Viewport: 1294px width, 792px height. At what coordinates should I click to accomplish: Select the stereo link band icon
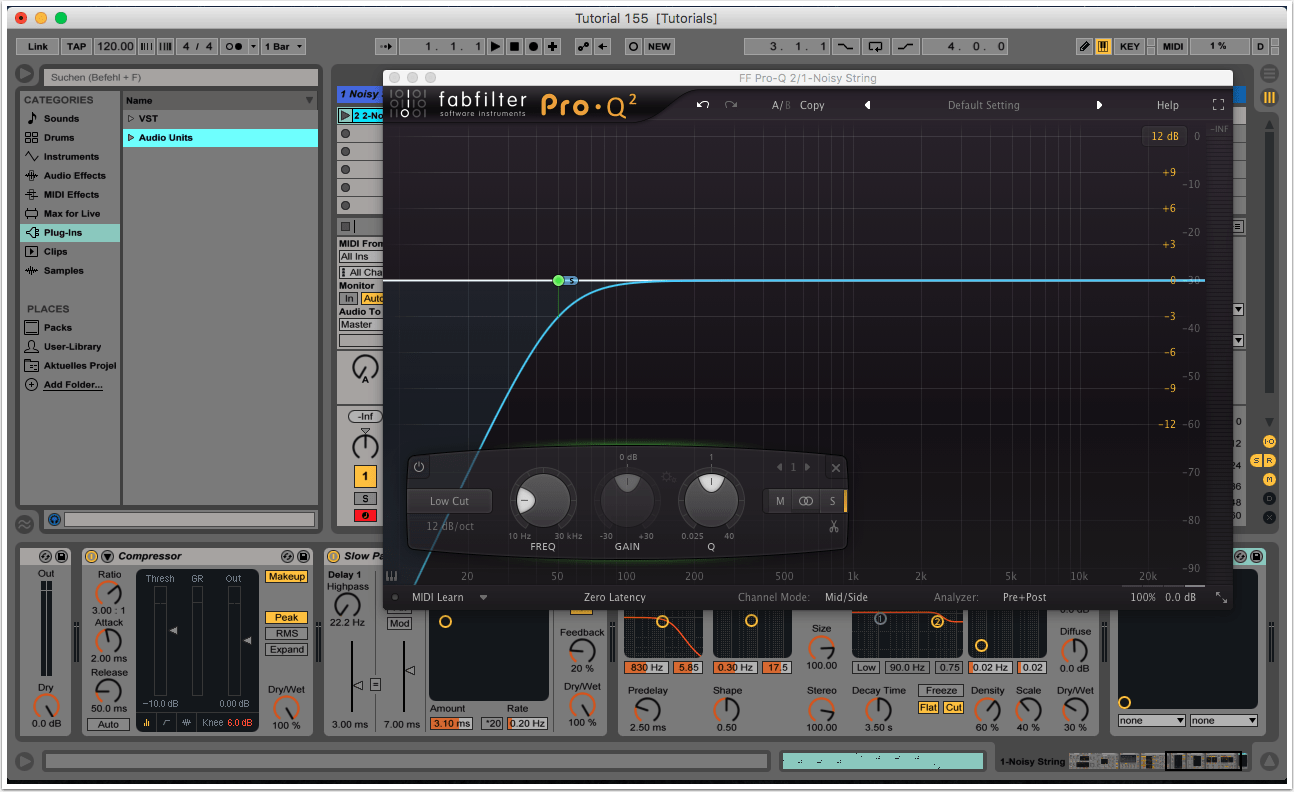coord(806,501)
